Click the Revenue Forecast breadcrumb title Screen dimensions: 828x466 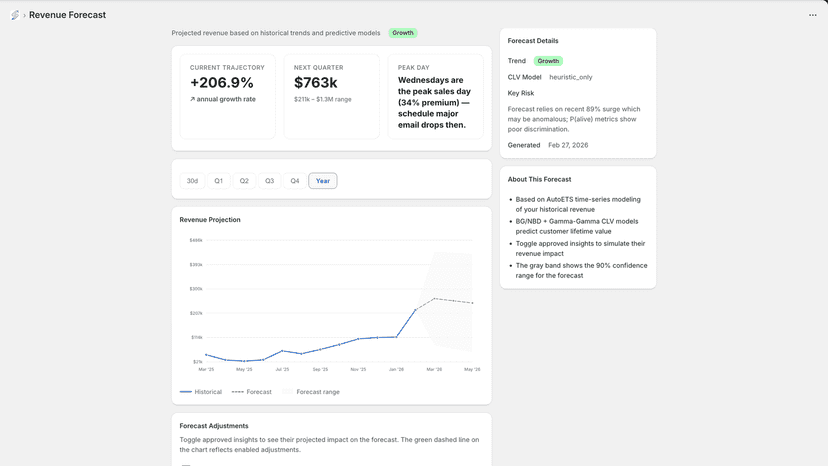click(68, 15)
